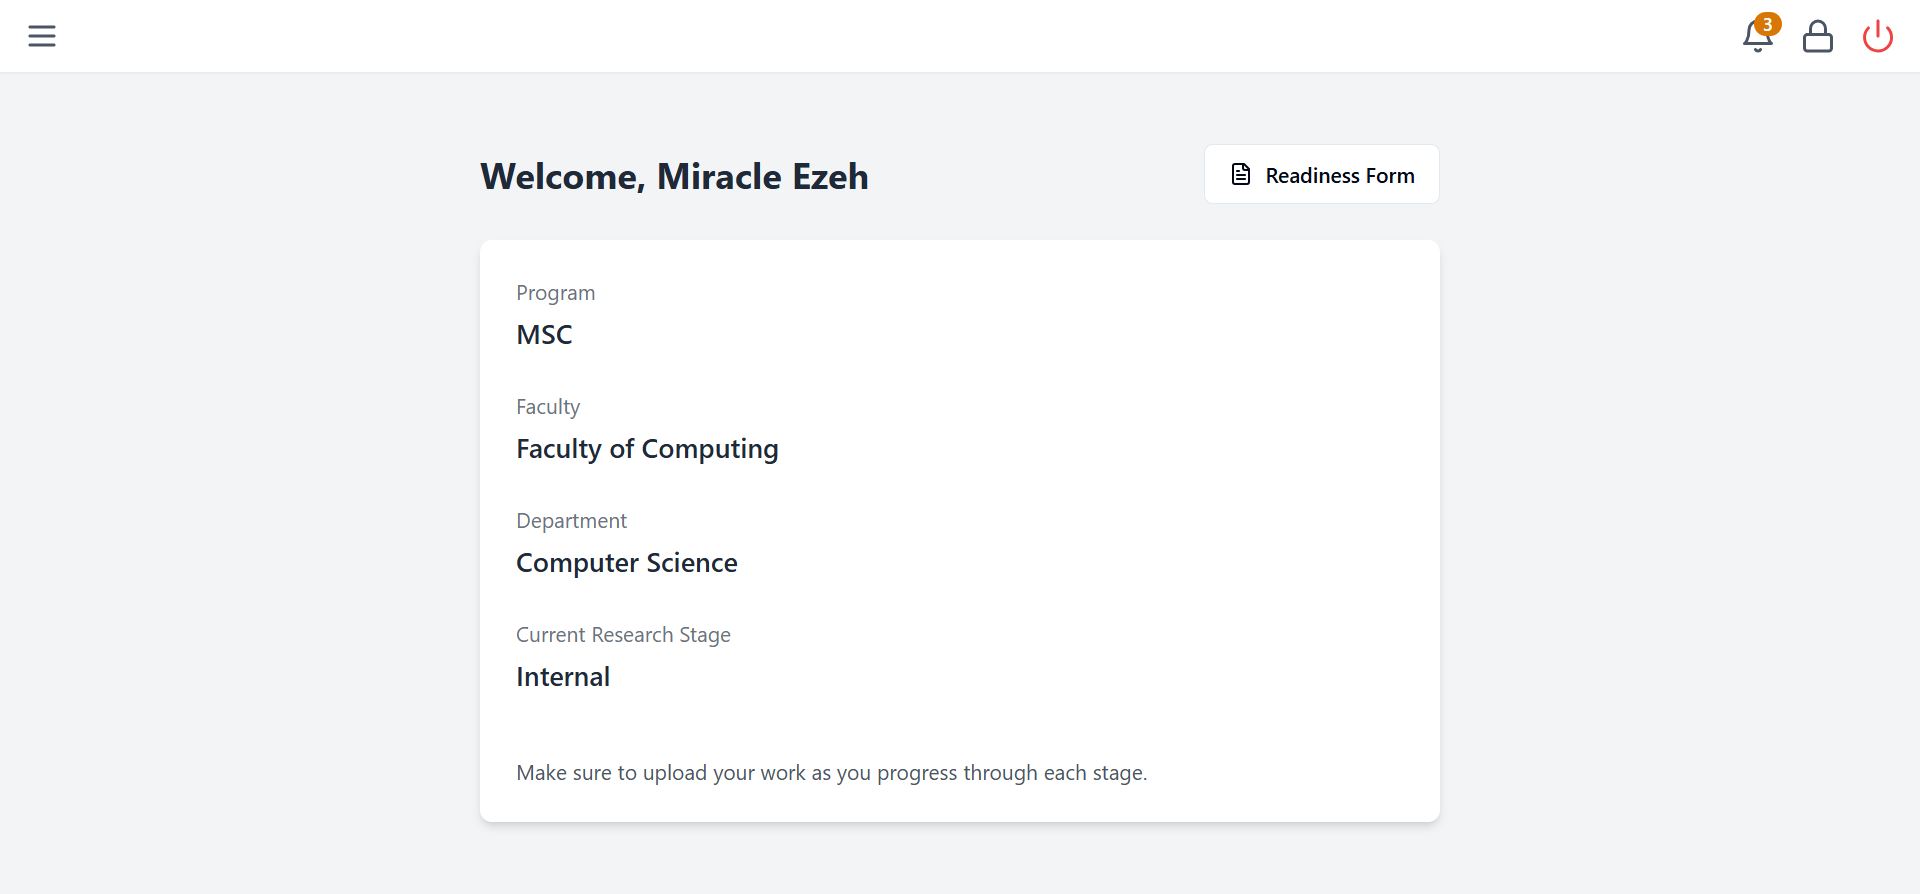
Task: Open the Readiness Form
Action: coord(1321,174)
